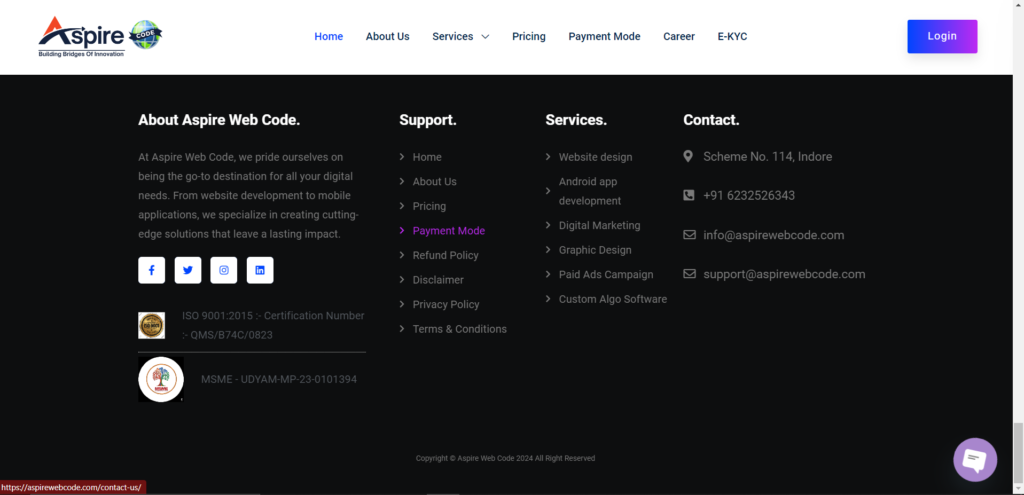Open the Twitter social icon

[188, 270]
